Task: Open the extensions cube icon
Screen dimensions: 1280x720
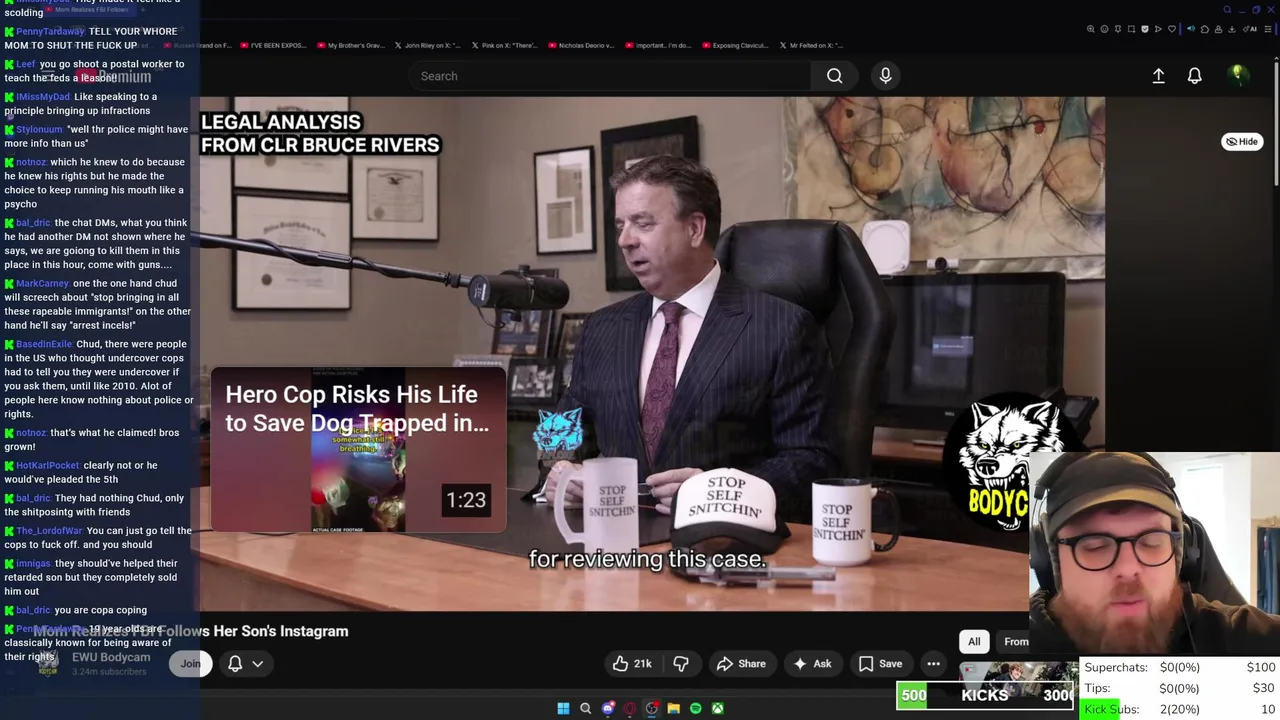Action: pos(1205,29)
